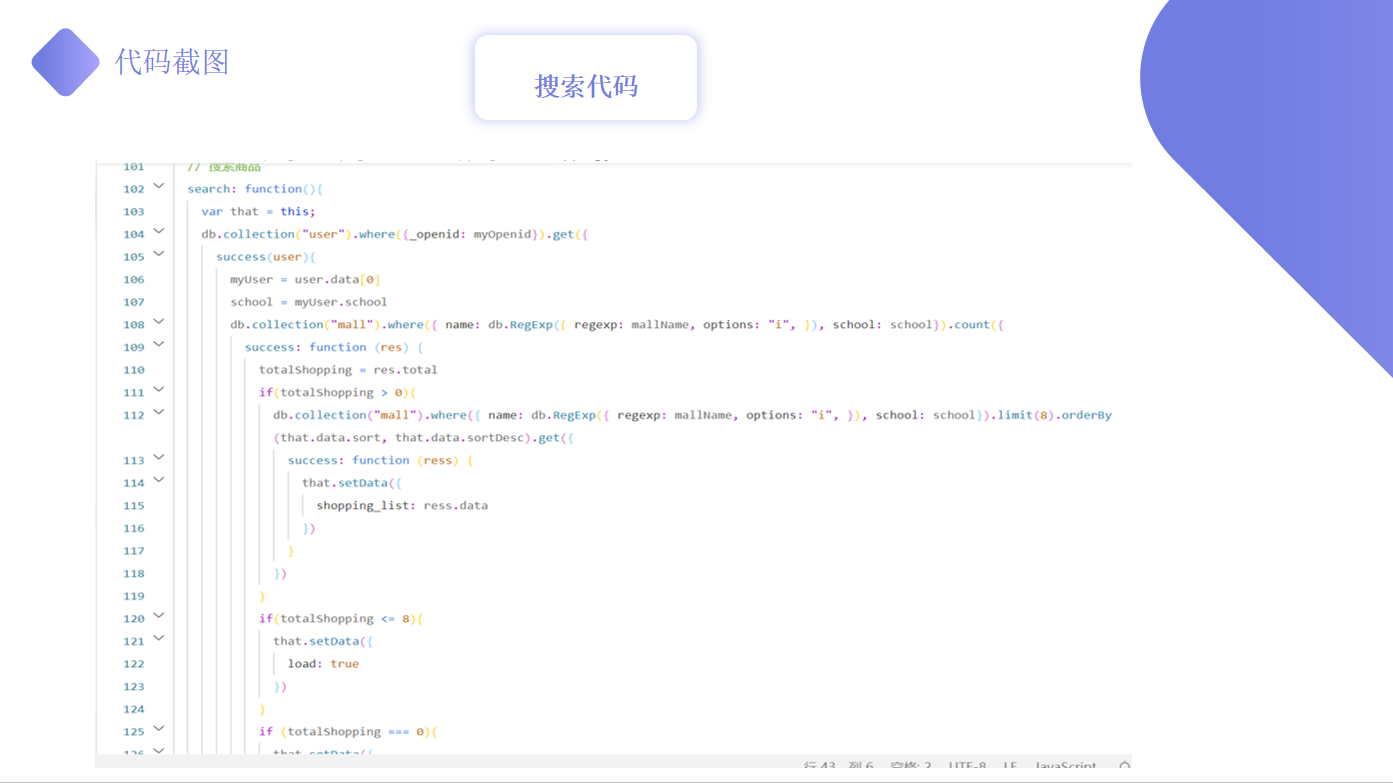Open the 空格: 2 indentation setting
The width and height of the screenshot is (1393, 783).
pyautogui.click(x=911, y=766)
